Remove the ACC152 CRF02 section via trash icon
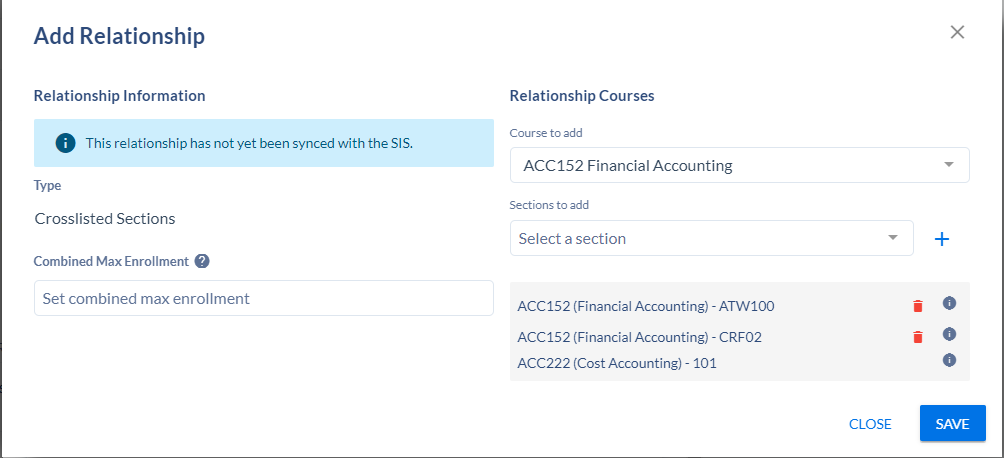This screenshot has height=458, width=1004. (x=918, y=337)
